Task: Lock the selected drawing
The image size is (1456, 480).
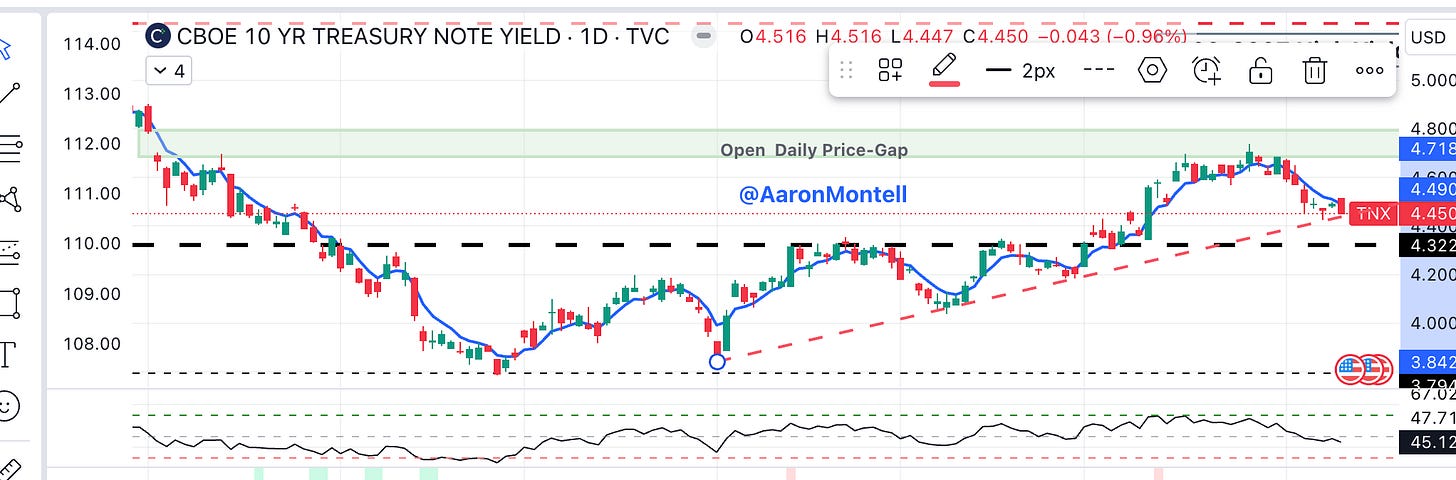Action: click(1261, 70)
